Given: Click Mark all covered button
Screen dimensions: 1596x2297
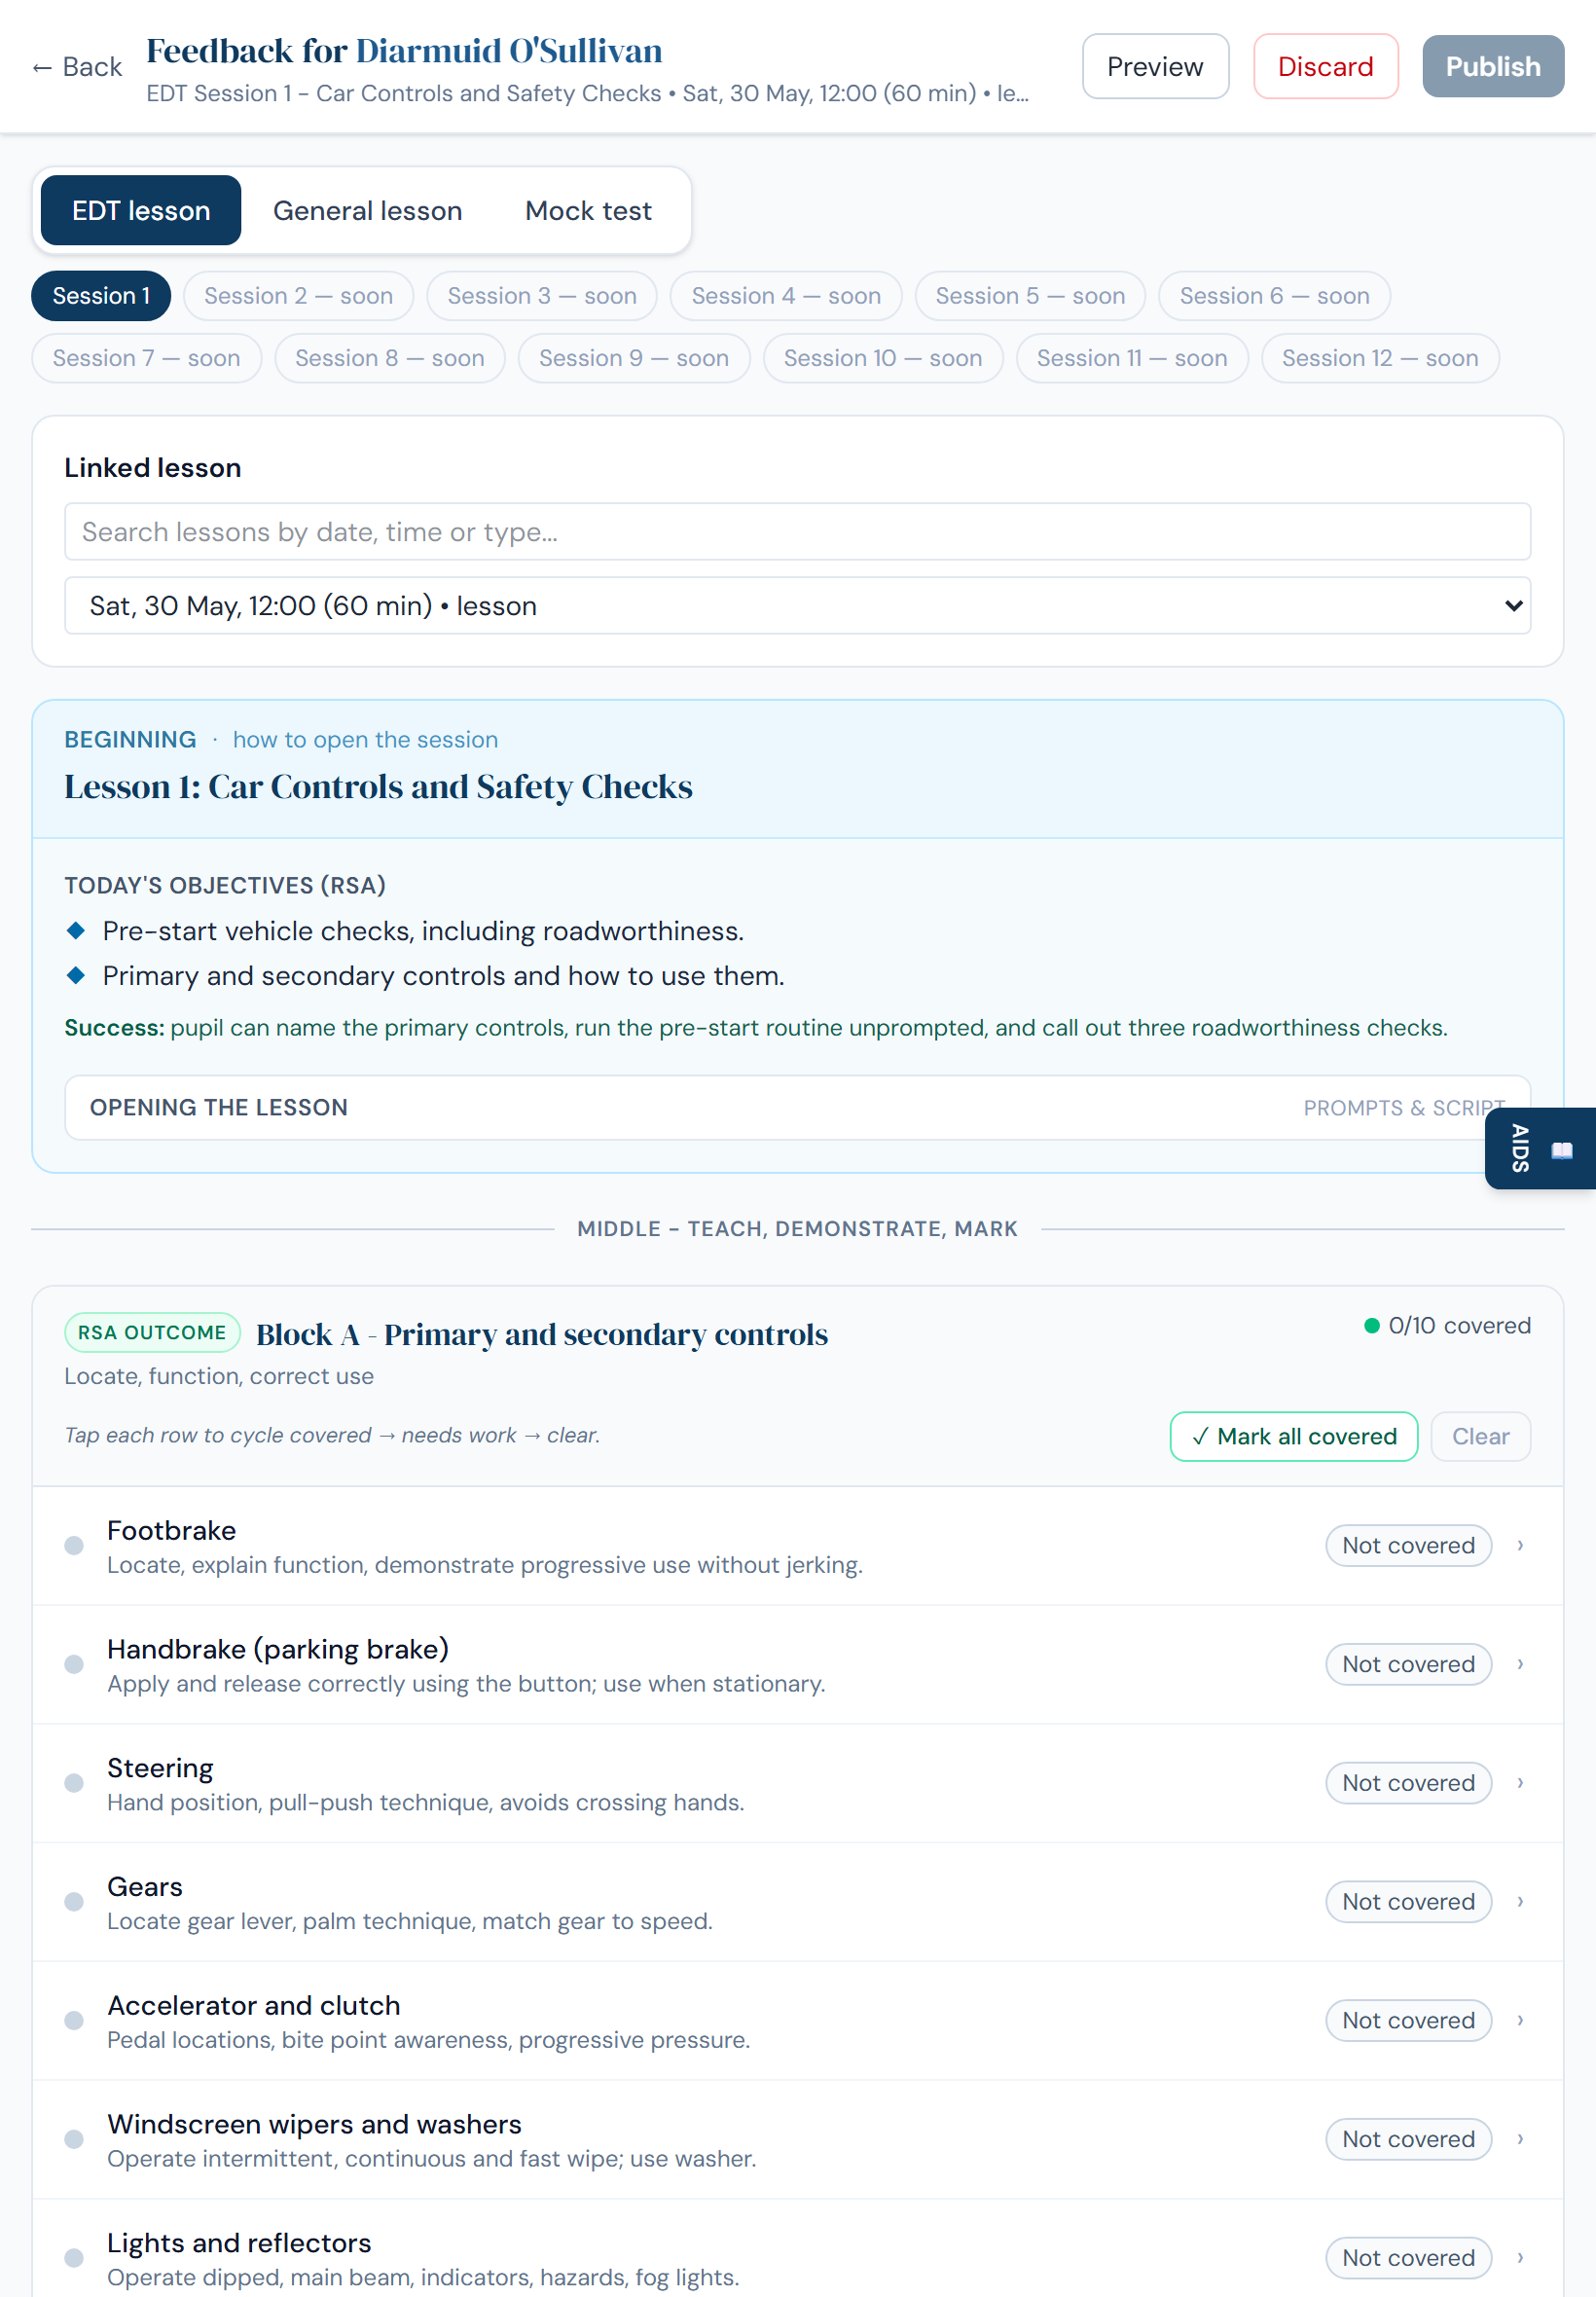Looking at the screenshot, I should pos(1293,1437).
